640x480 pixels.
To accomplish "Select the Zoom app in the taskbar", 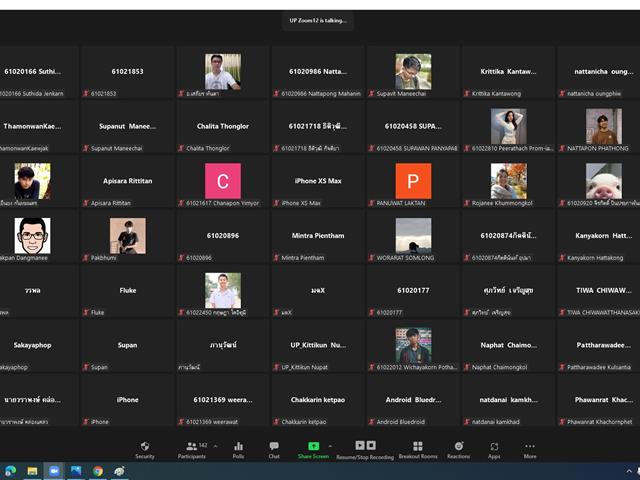I will click(54, 471).
